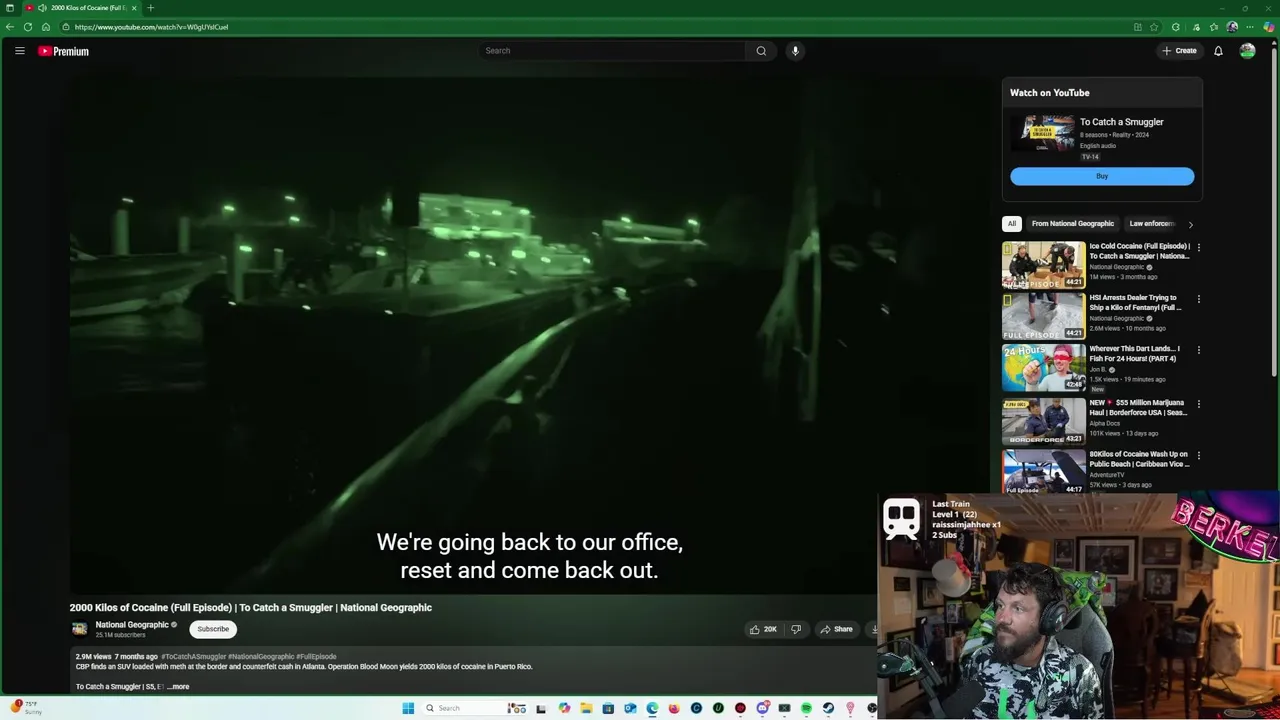Click the To Catch a Smuggler show title

pyautogui.click(x=1122, y=122)
